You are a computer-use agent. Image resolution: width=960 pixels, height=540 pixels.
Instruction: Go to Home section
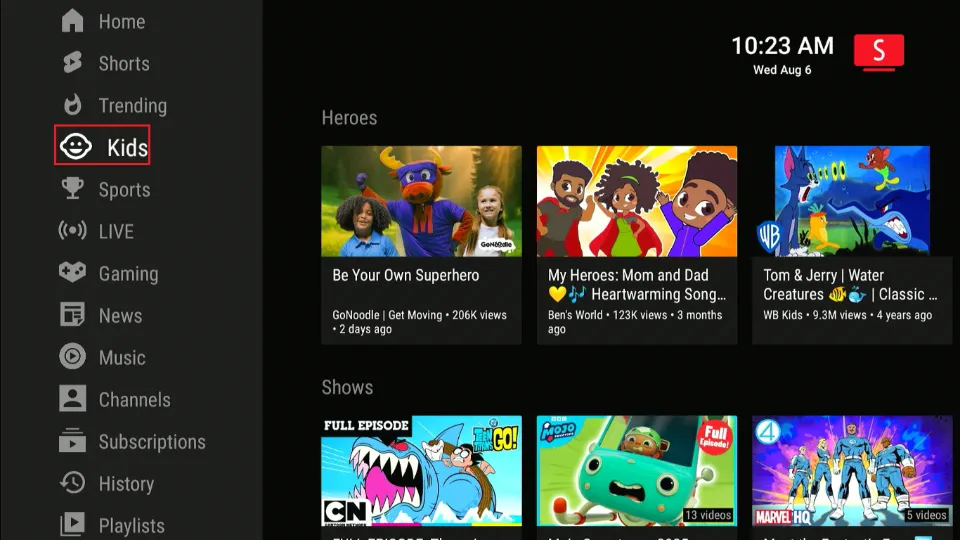click(122, 21)
